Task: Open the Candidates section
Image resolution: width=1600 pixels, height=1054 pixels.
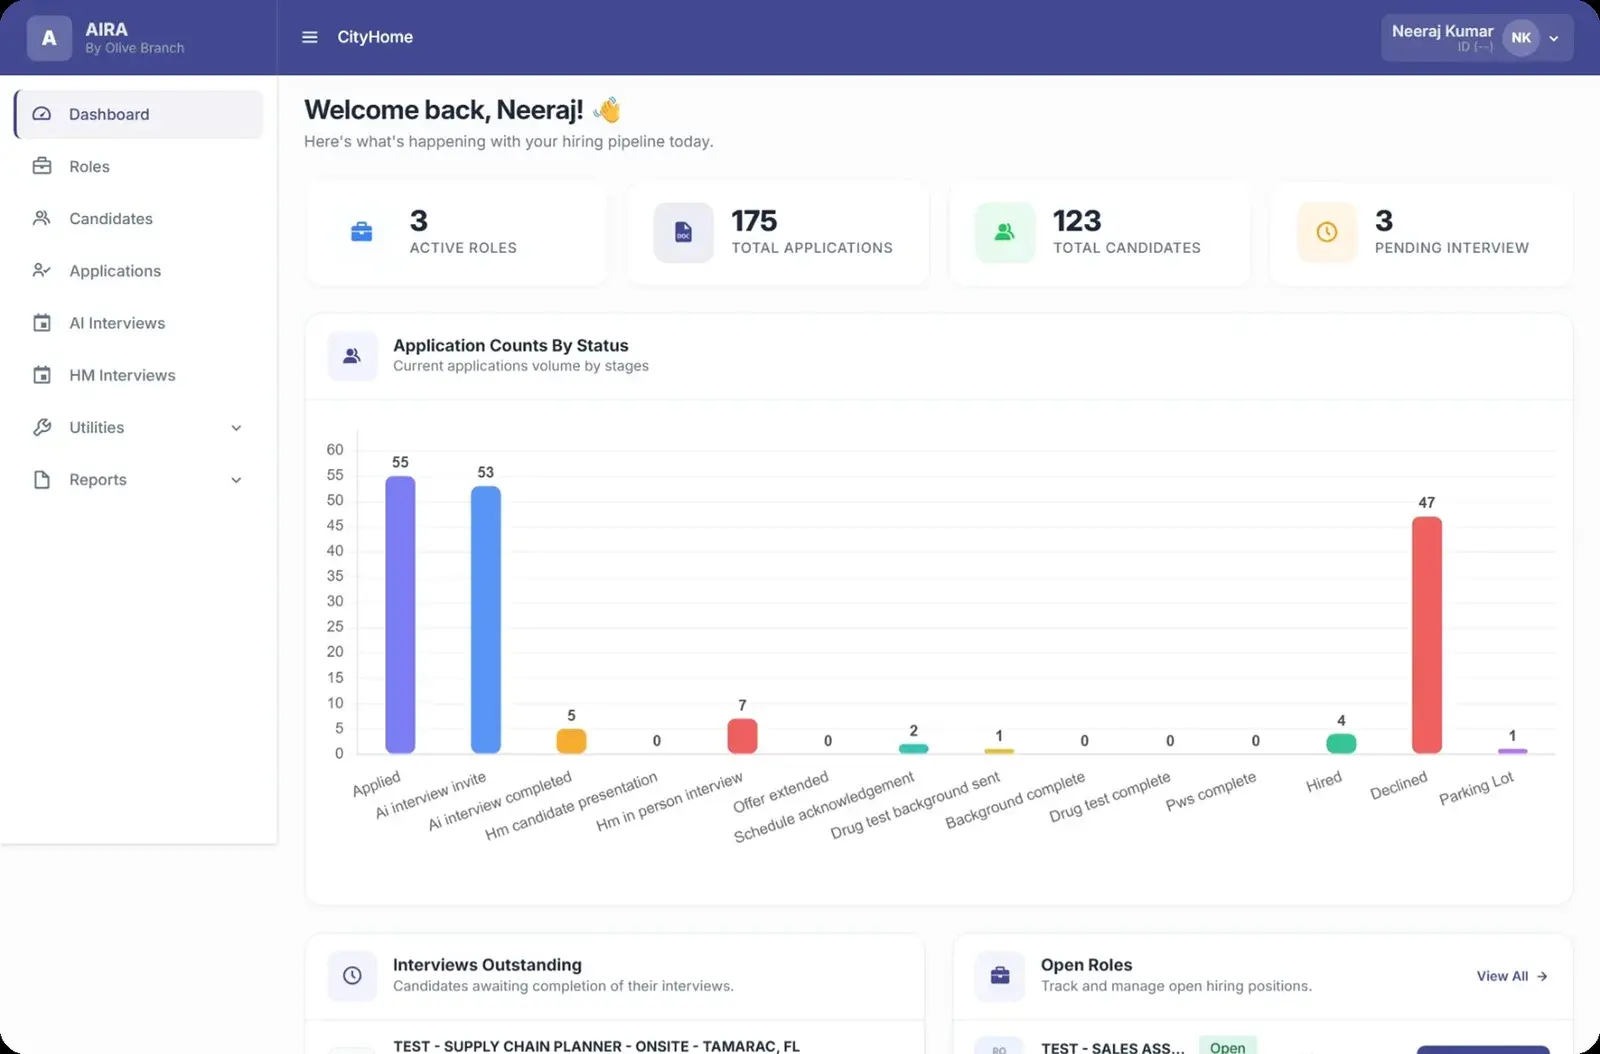Action: tap(139, 218)
